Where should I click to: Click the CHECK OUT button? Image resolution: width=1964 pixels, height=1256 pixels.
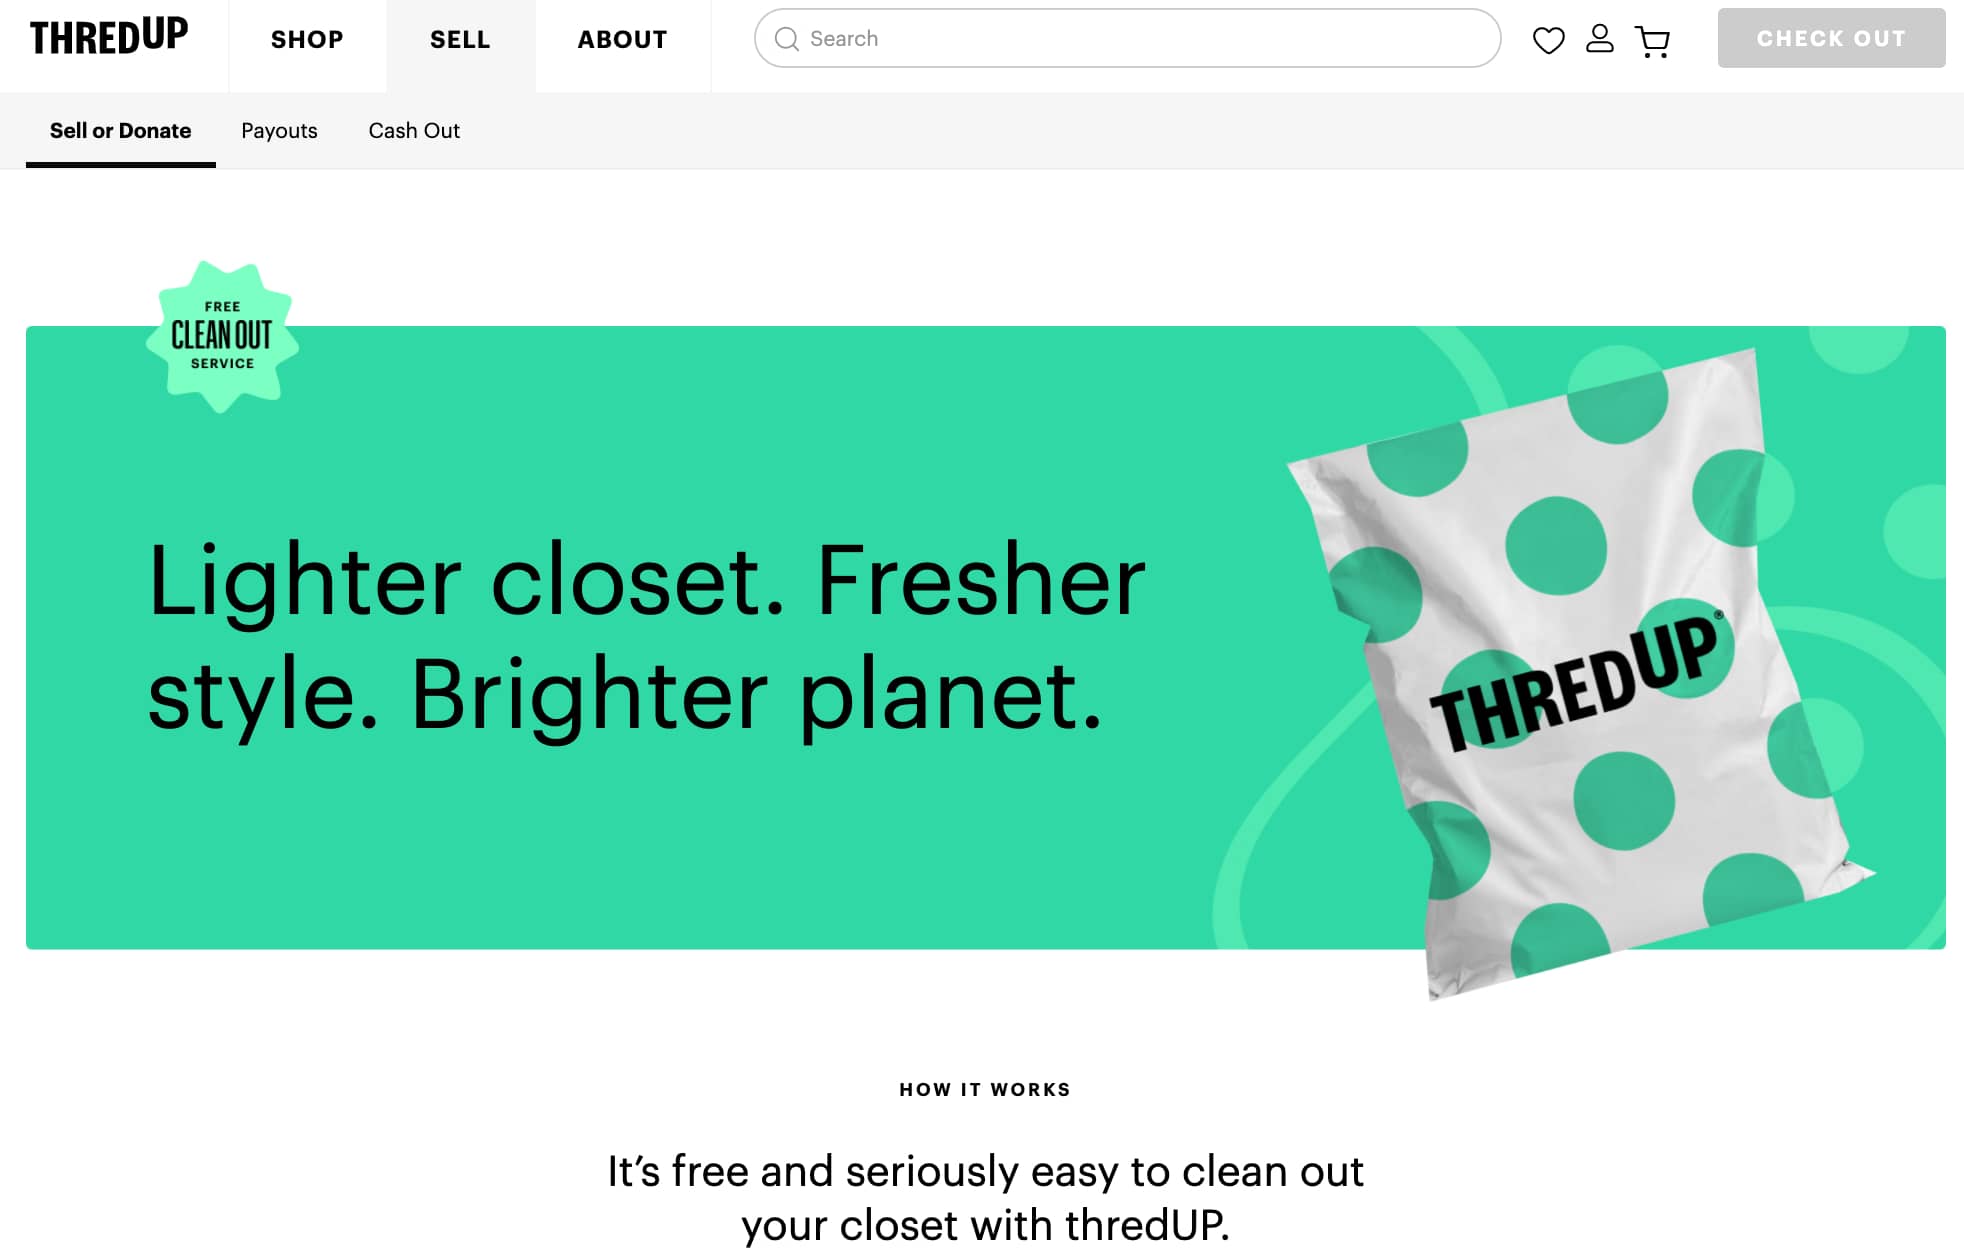tap(1831, 39)
